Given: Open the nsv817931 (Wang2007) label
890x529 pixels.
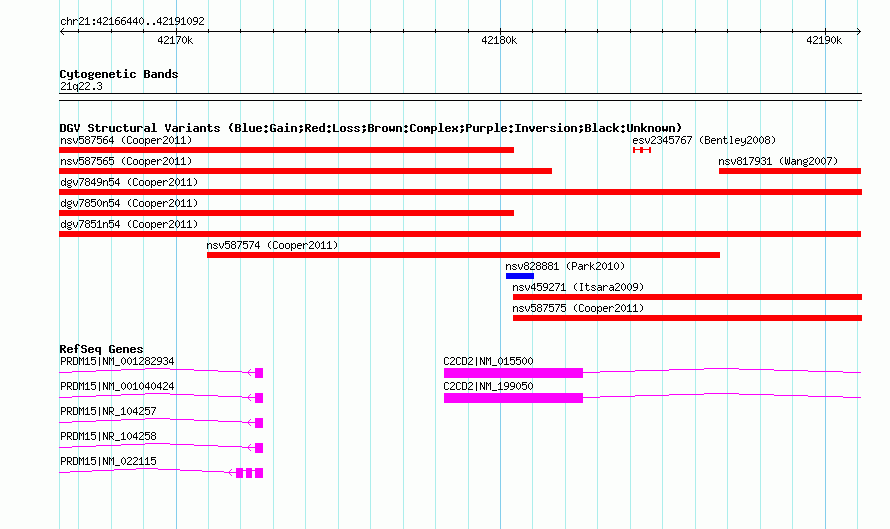Looking at the screenshot, I should [778, 161].
